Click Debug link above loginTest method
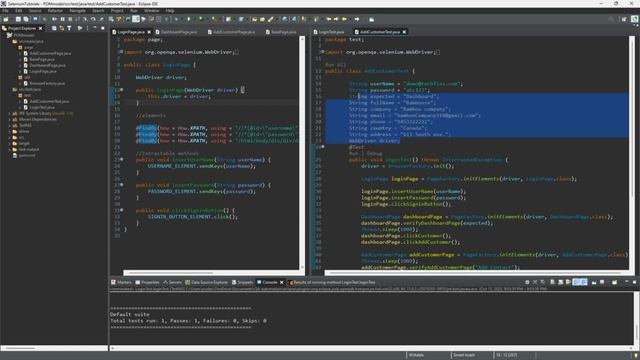Image resolution: width=640 pixels, height=360 pixels. click(374, 153)
